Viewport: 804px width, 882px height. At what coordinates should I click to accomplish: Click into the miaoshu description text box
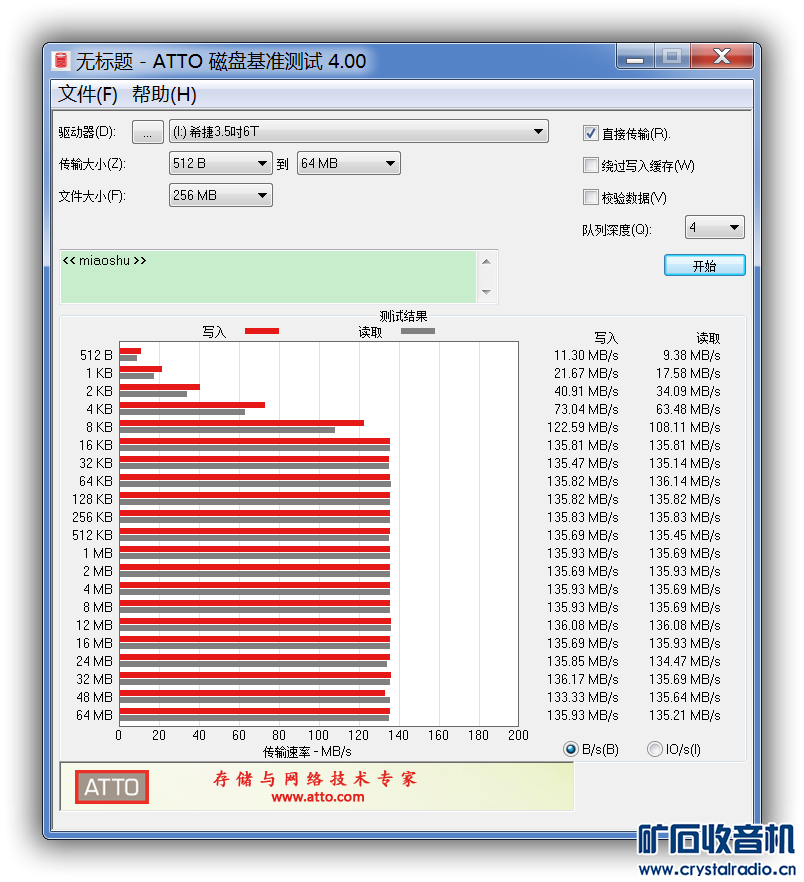coord(268,277)
